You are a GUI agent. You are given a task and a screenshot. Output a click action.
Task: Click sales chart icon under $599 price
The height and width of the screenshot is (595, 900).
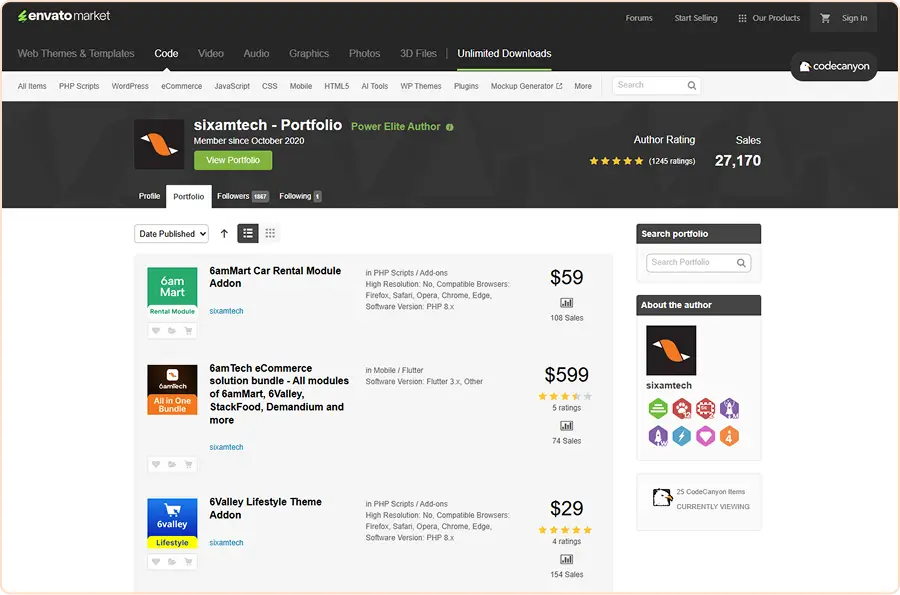pyautogui.click(x=567, y=426)
